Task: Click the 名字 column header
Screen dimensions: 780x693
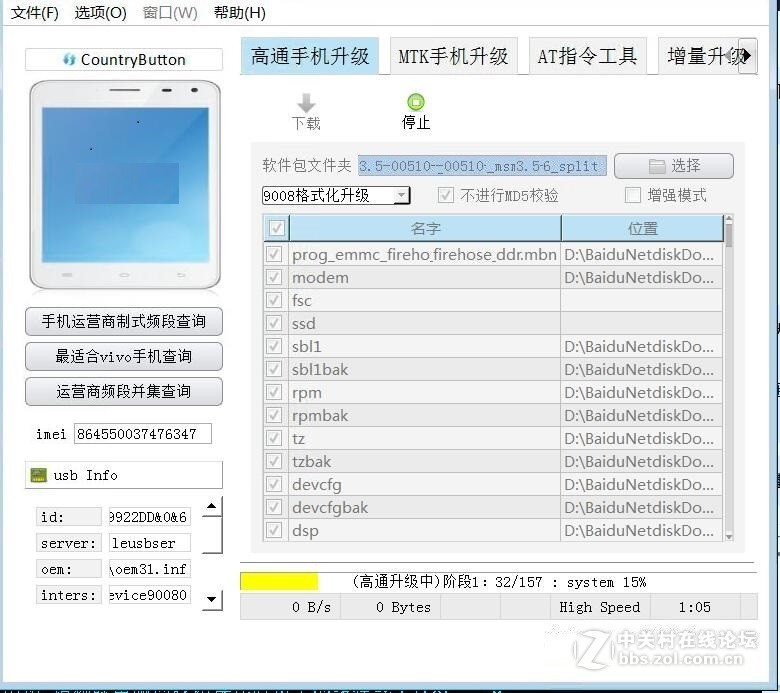Action: [425, 228]
